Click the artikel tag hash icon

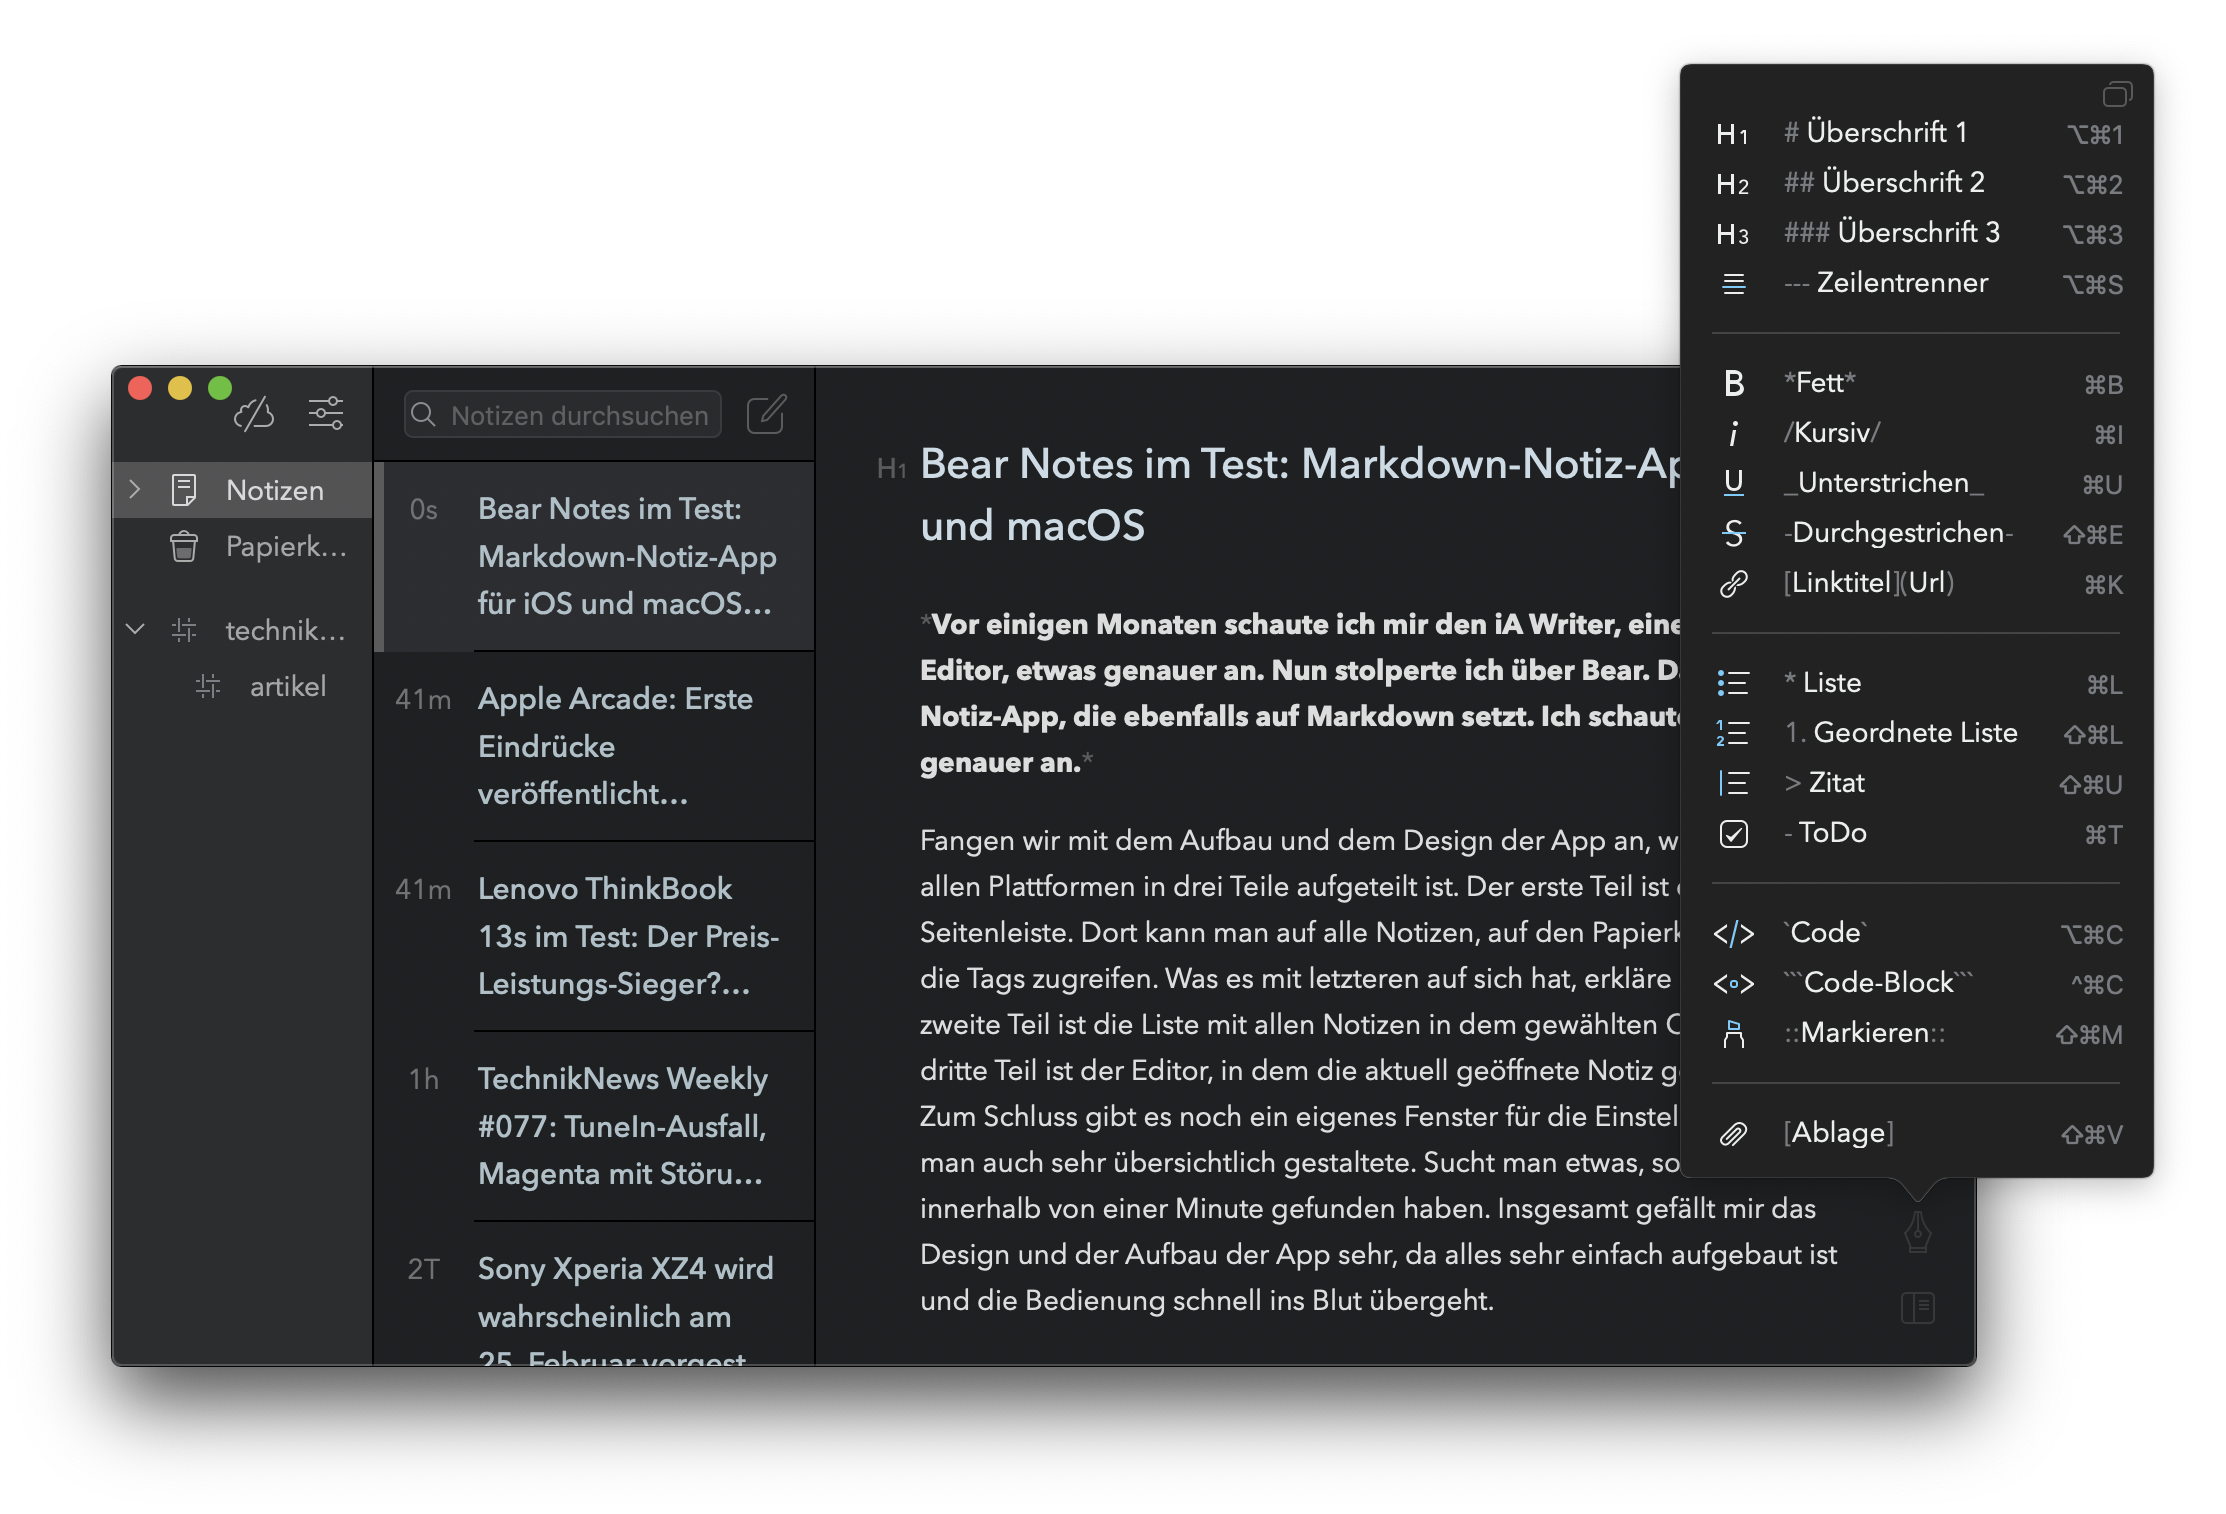point(208,686)
